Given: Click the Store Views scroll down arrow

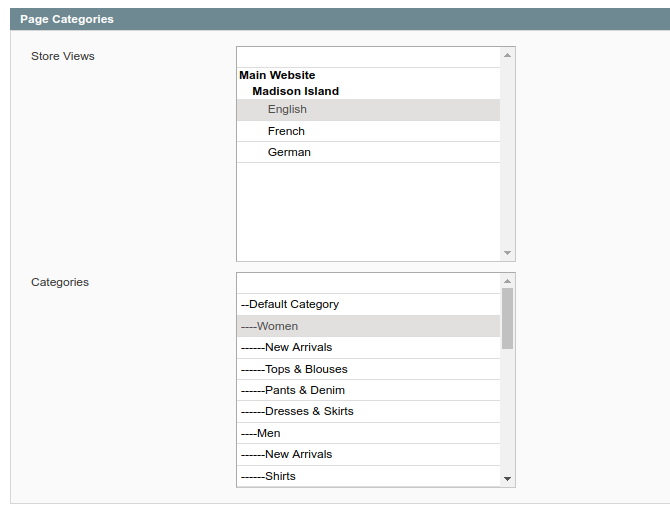Looking at the screenshot, I should click(508, 253).
